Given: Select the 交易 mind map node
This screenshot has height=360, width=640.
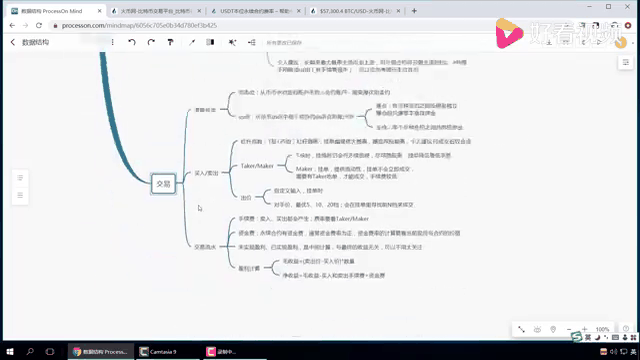Looking at the screenshot, I should [163, 184].
